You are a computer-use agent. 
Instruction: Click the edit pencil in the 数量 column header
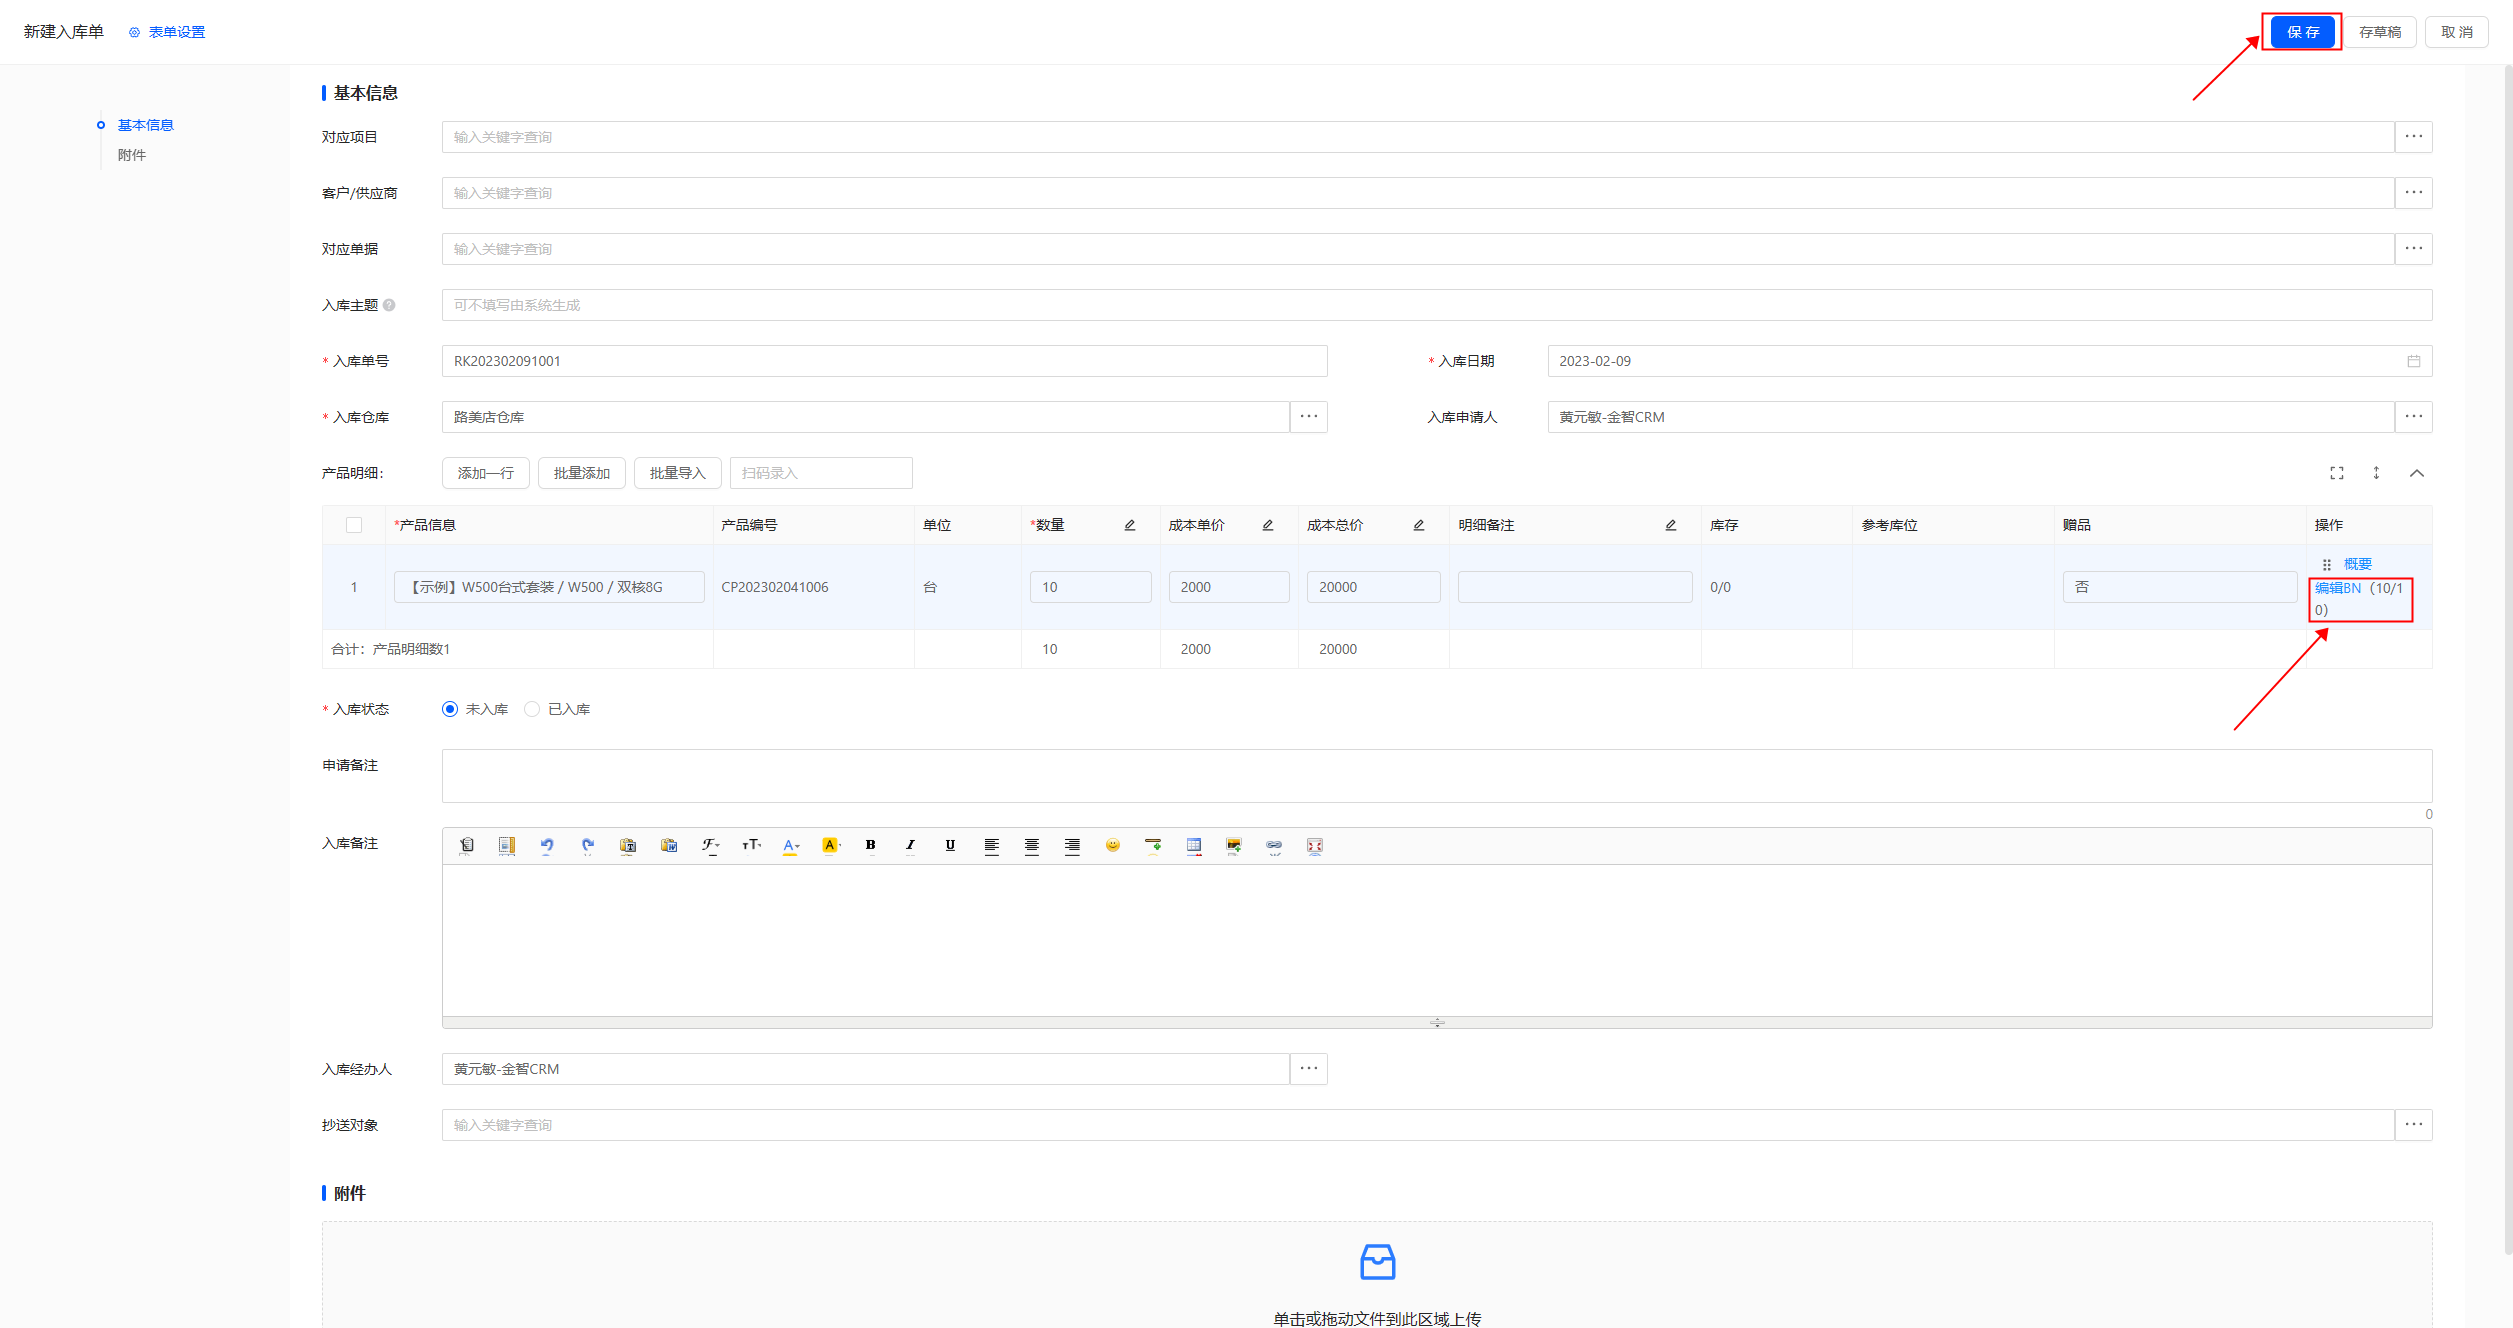1130,525
